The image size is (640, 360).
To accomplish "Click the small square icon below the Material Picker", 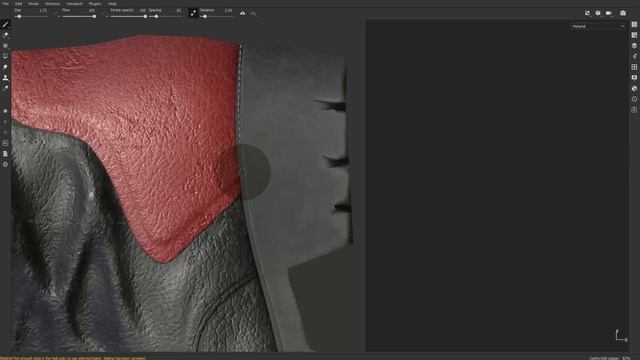I will pos(5,111).
